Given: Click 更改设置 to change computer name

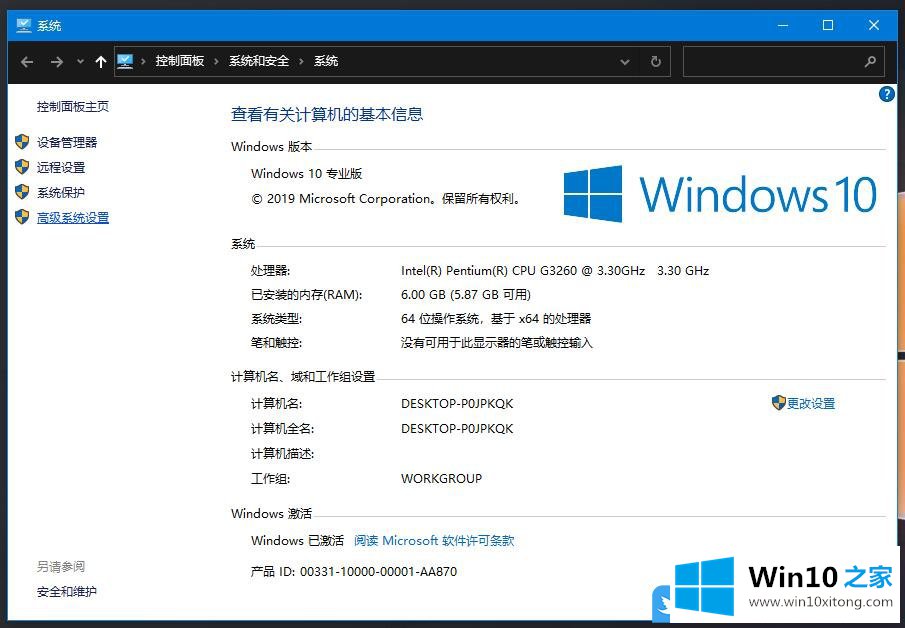Looking at the screenshot, I should 811,403.
